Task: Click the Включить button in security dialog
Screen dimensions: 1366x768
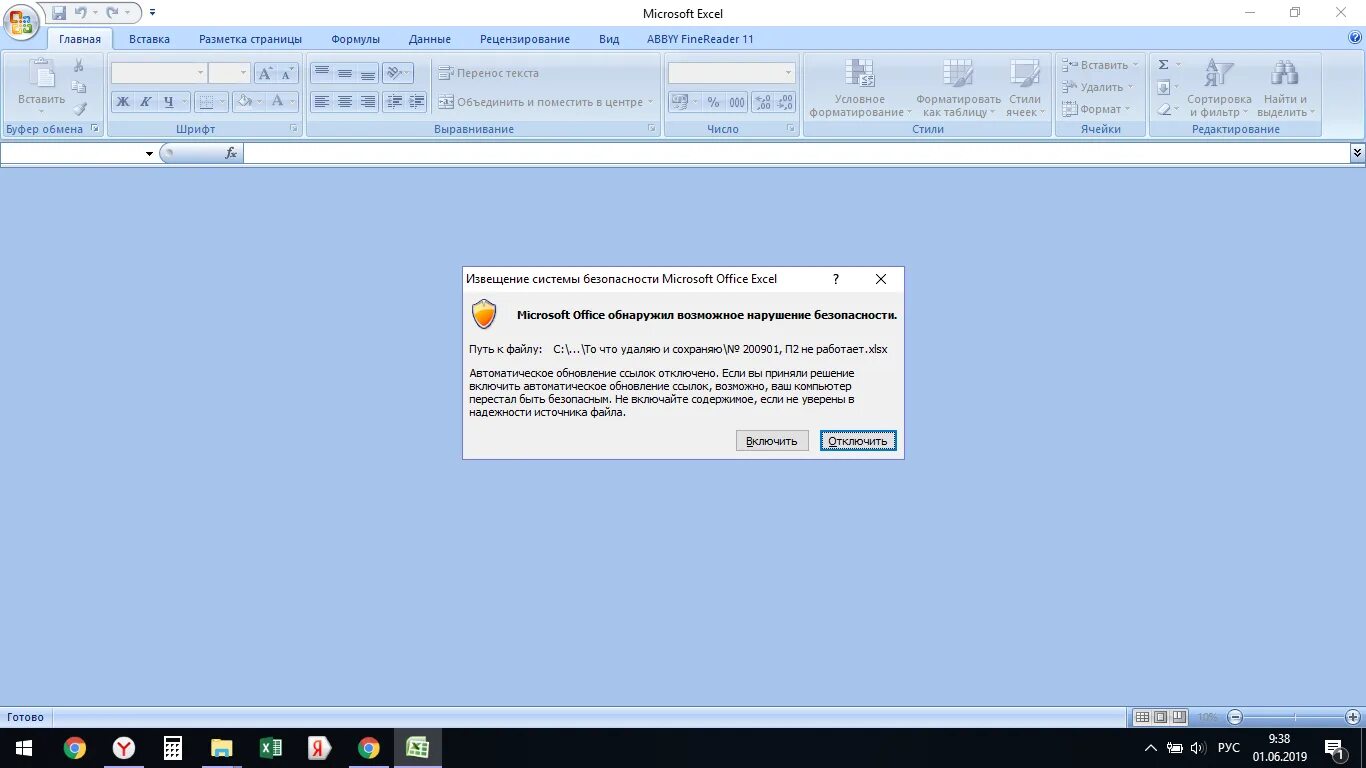Action: [772, 441]
